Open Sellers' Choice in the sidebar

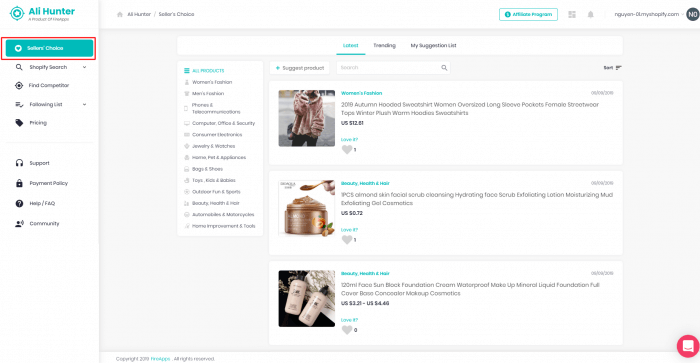tap(49, 48)
